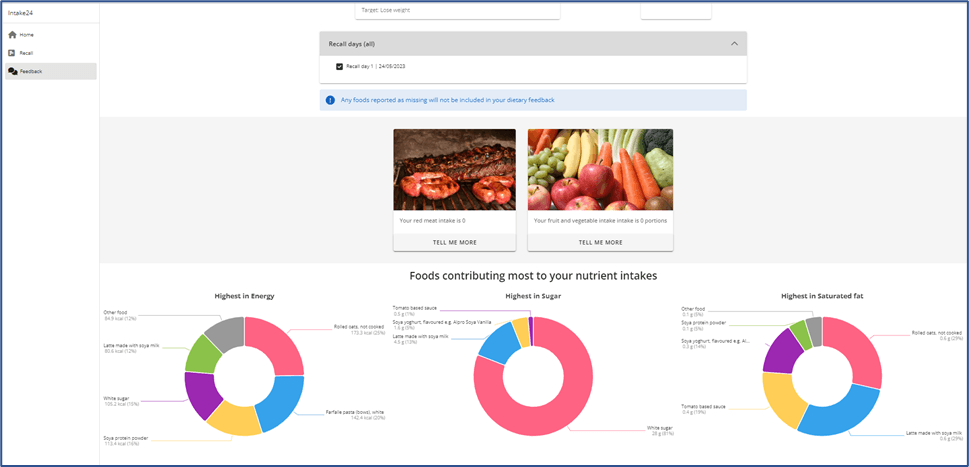Select green Latte slice in Energy chart

(203, 355)
